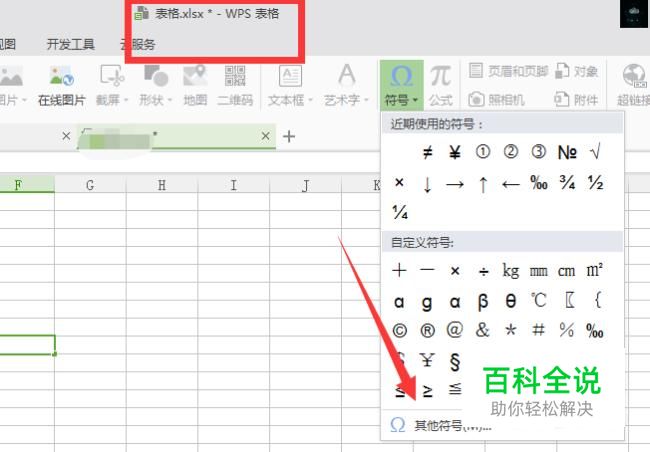The height and width of the screenshot is (452, 650).
Task: Insert the # hash symbol
Action: click(x=538, y=330)
